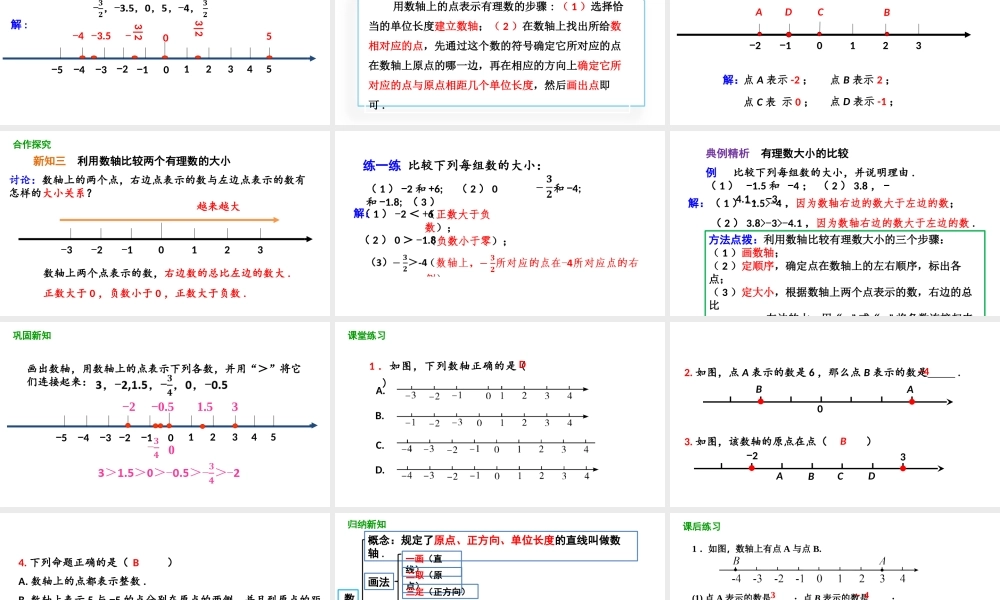This screenshot has height=600, width=1000.
Task: Click the green 方法点拨 tip box
Action: [x=846, y=273]
